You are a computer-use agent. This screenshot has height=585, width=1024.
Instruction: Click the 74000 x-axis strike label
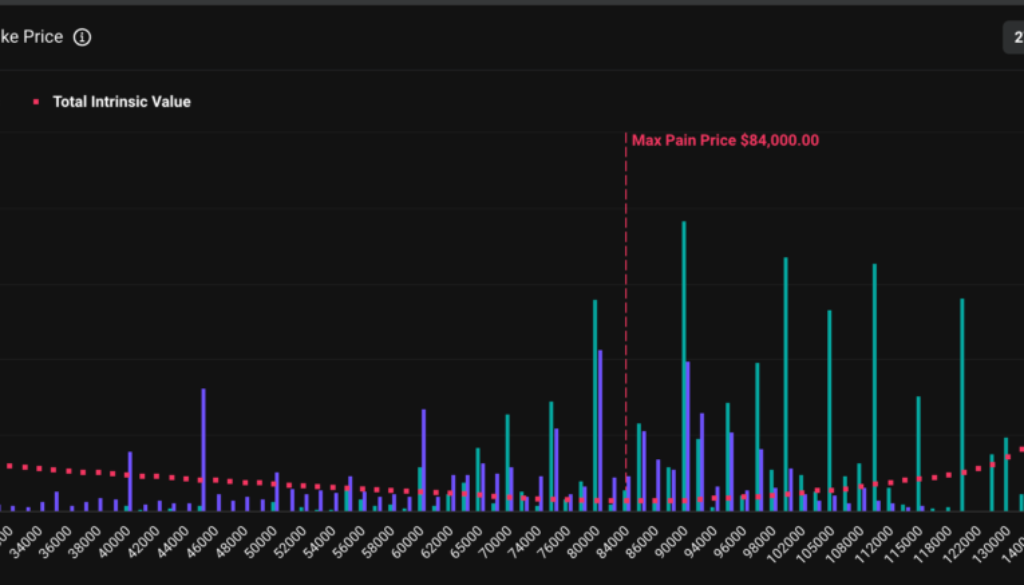(x=525, y=543)
